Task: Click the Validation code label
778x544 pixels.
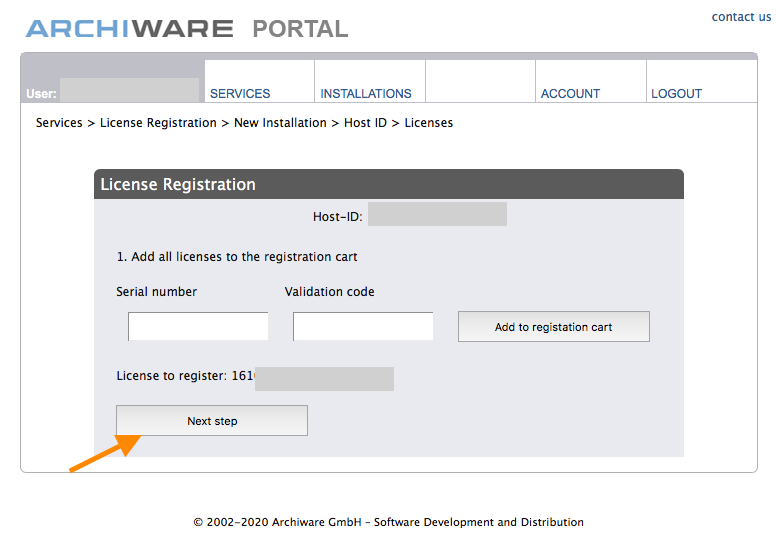Action: click(x=329, y=292)
